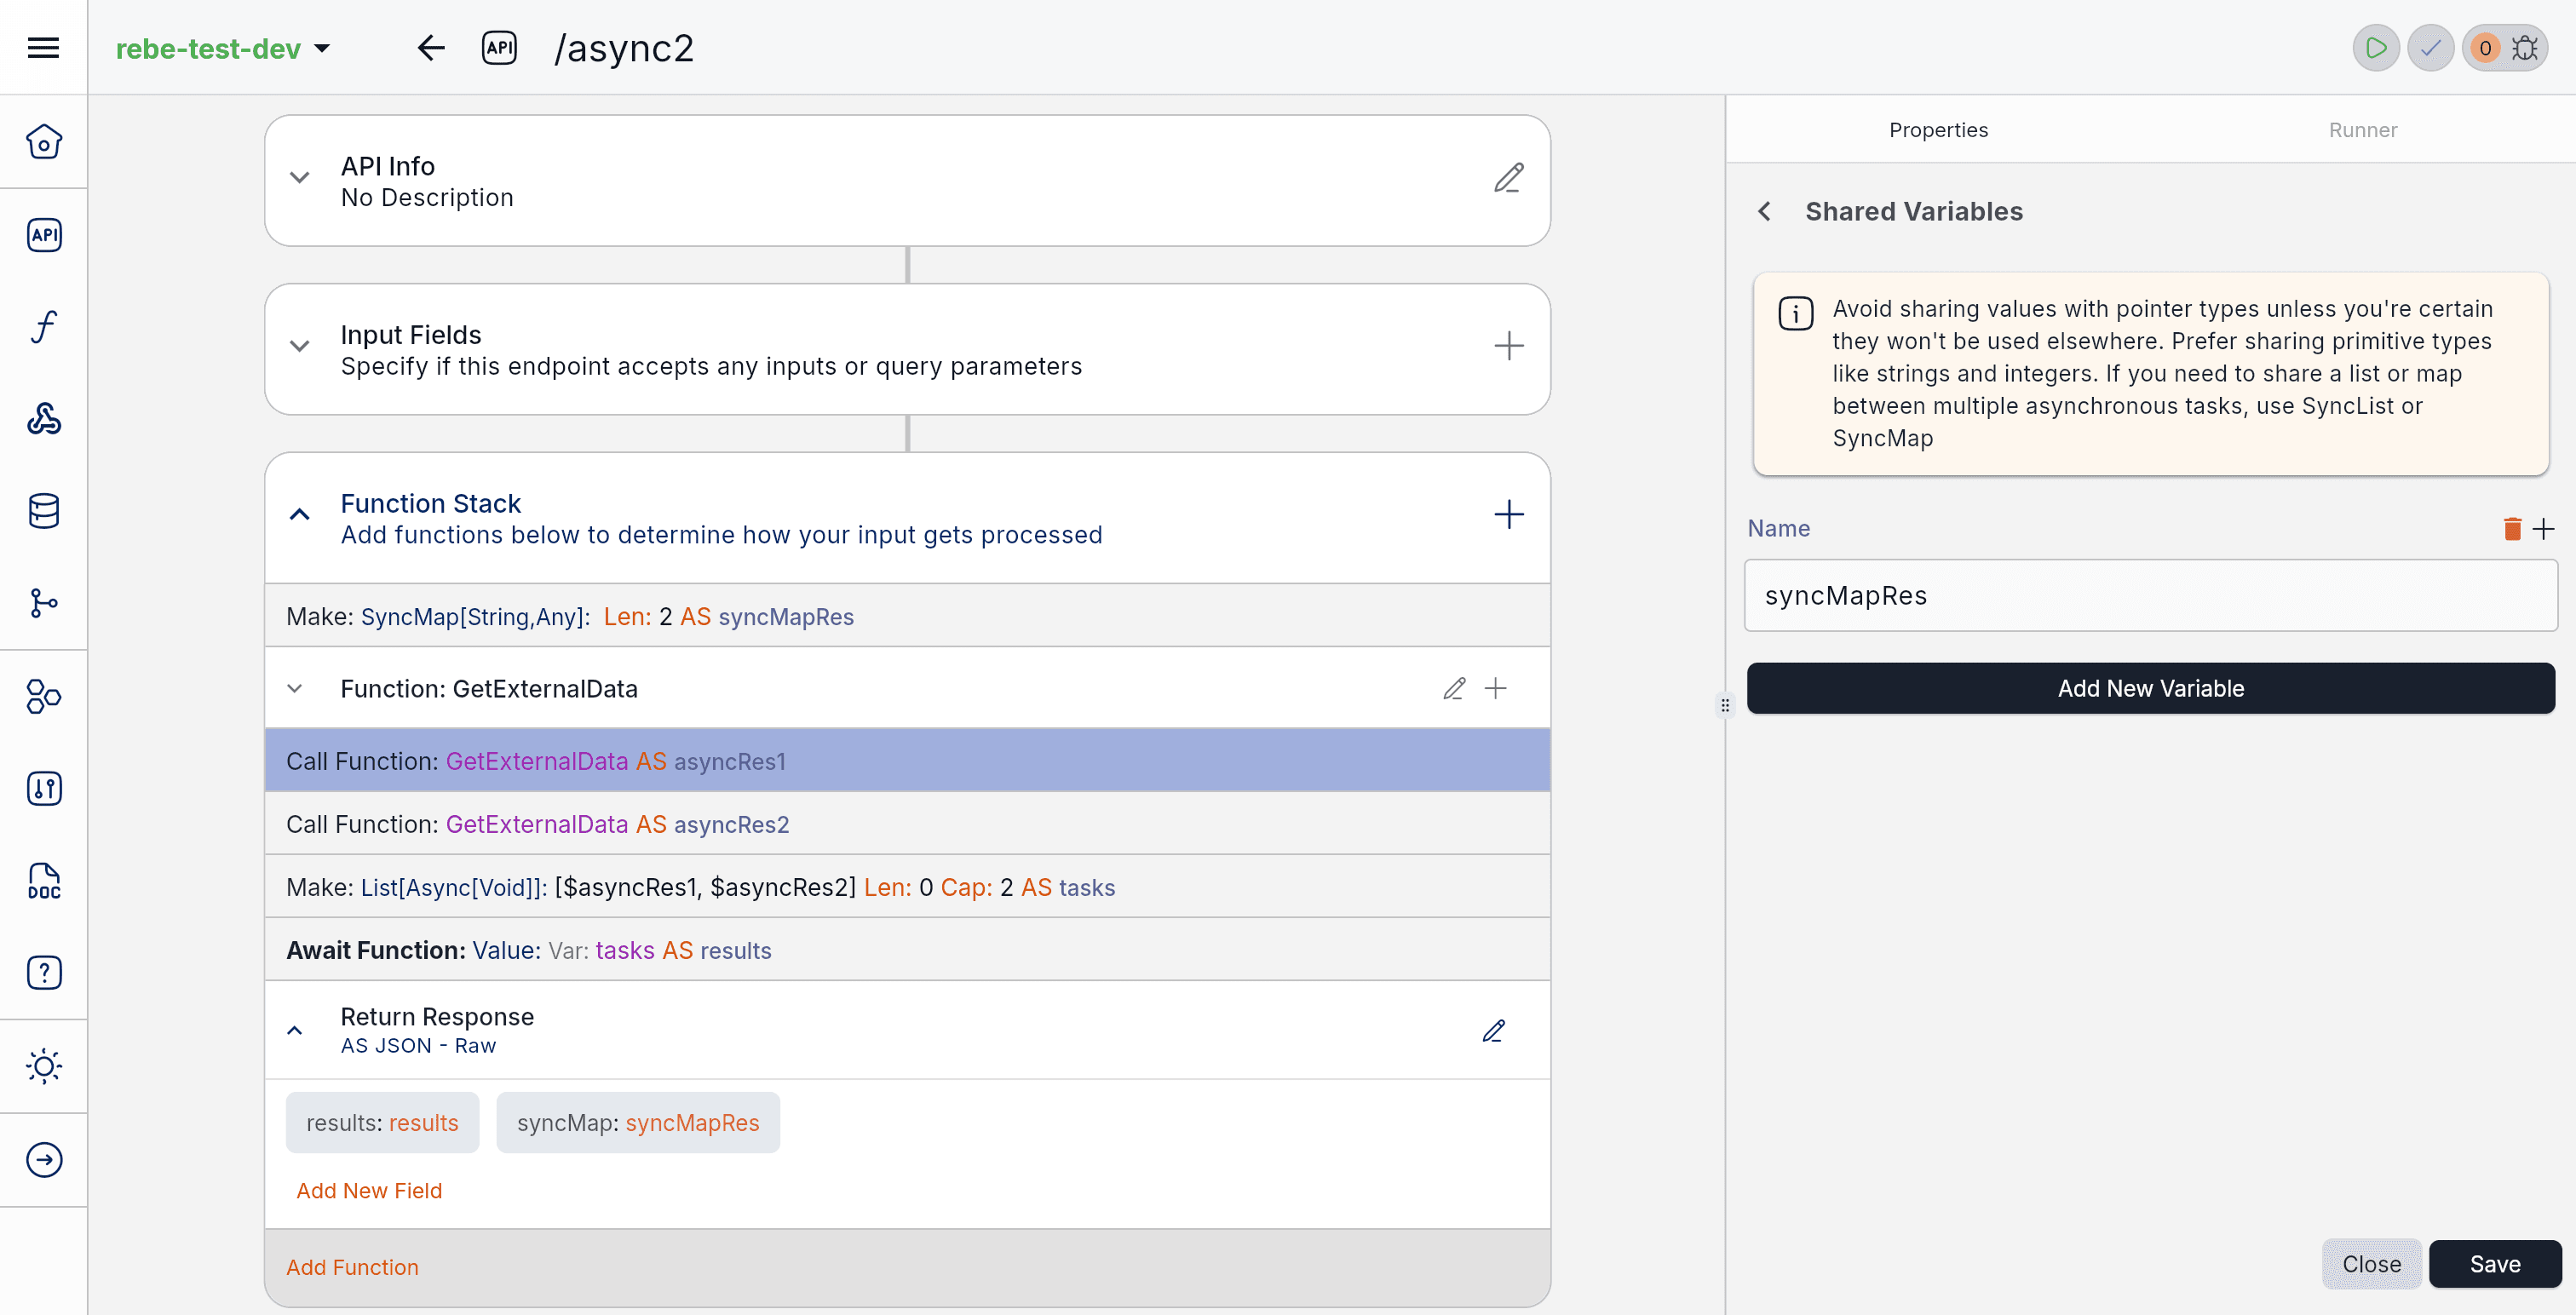Select Call Function GetExternalData AS asyncRes2
Image resolution: width=2576 pixels, height=1315 pixels.
pyautogui.click(x=907, y=825)
